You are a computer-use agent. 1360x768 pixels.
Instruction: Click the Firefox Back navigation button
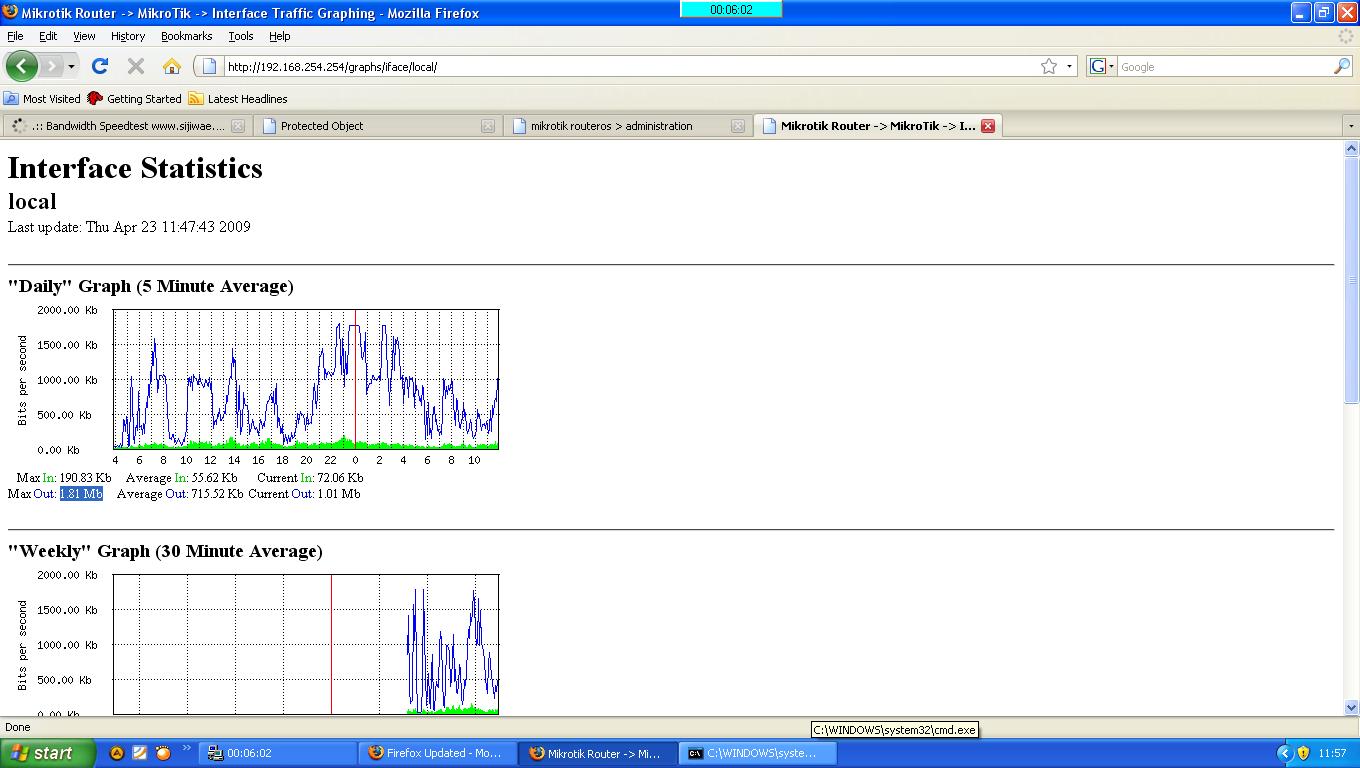coord(21,66)
